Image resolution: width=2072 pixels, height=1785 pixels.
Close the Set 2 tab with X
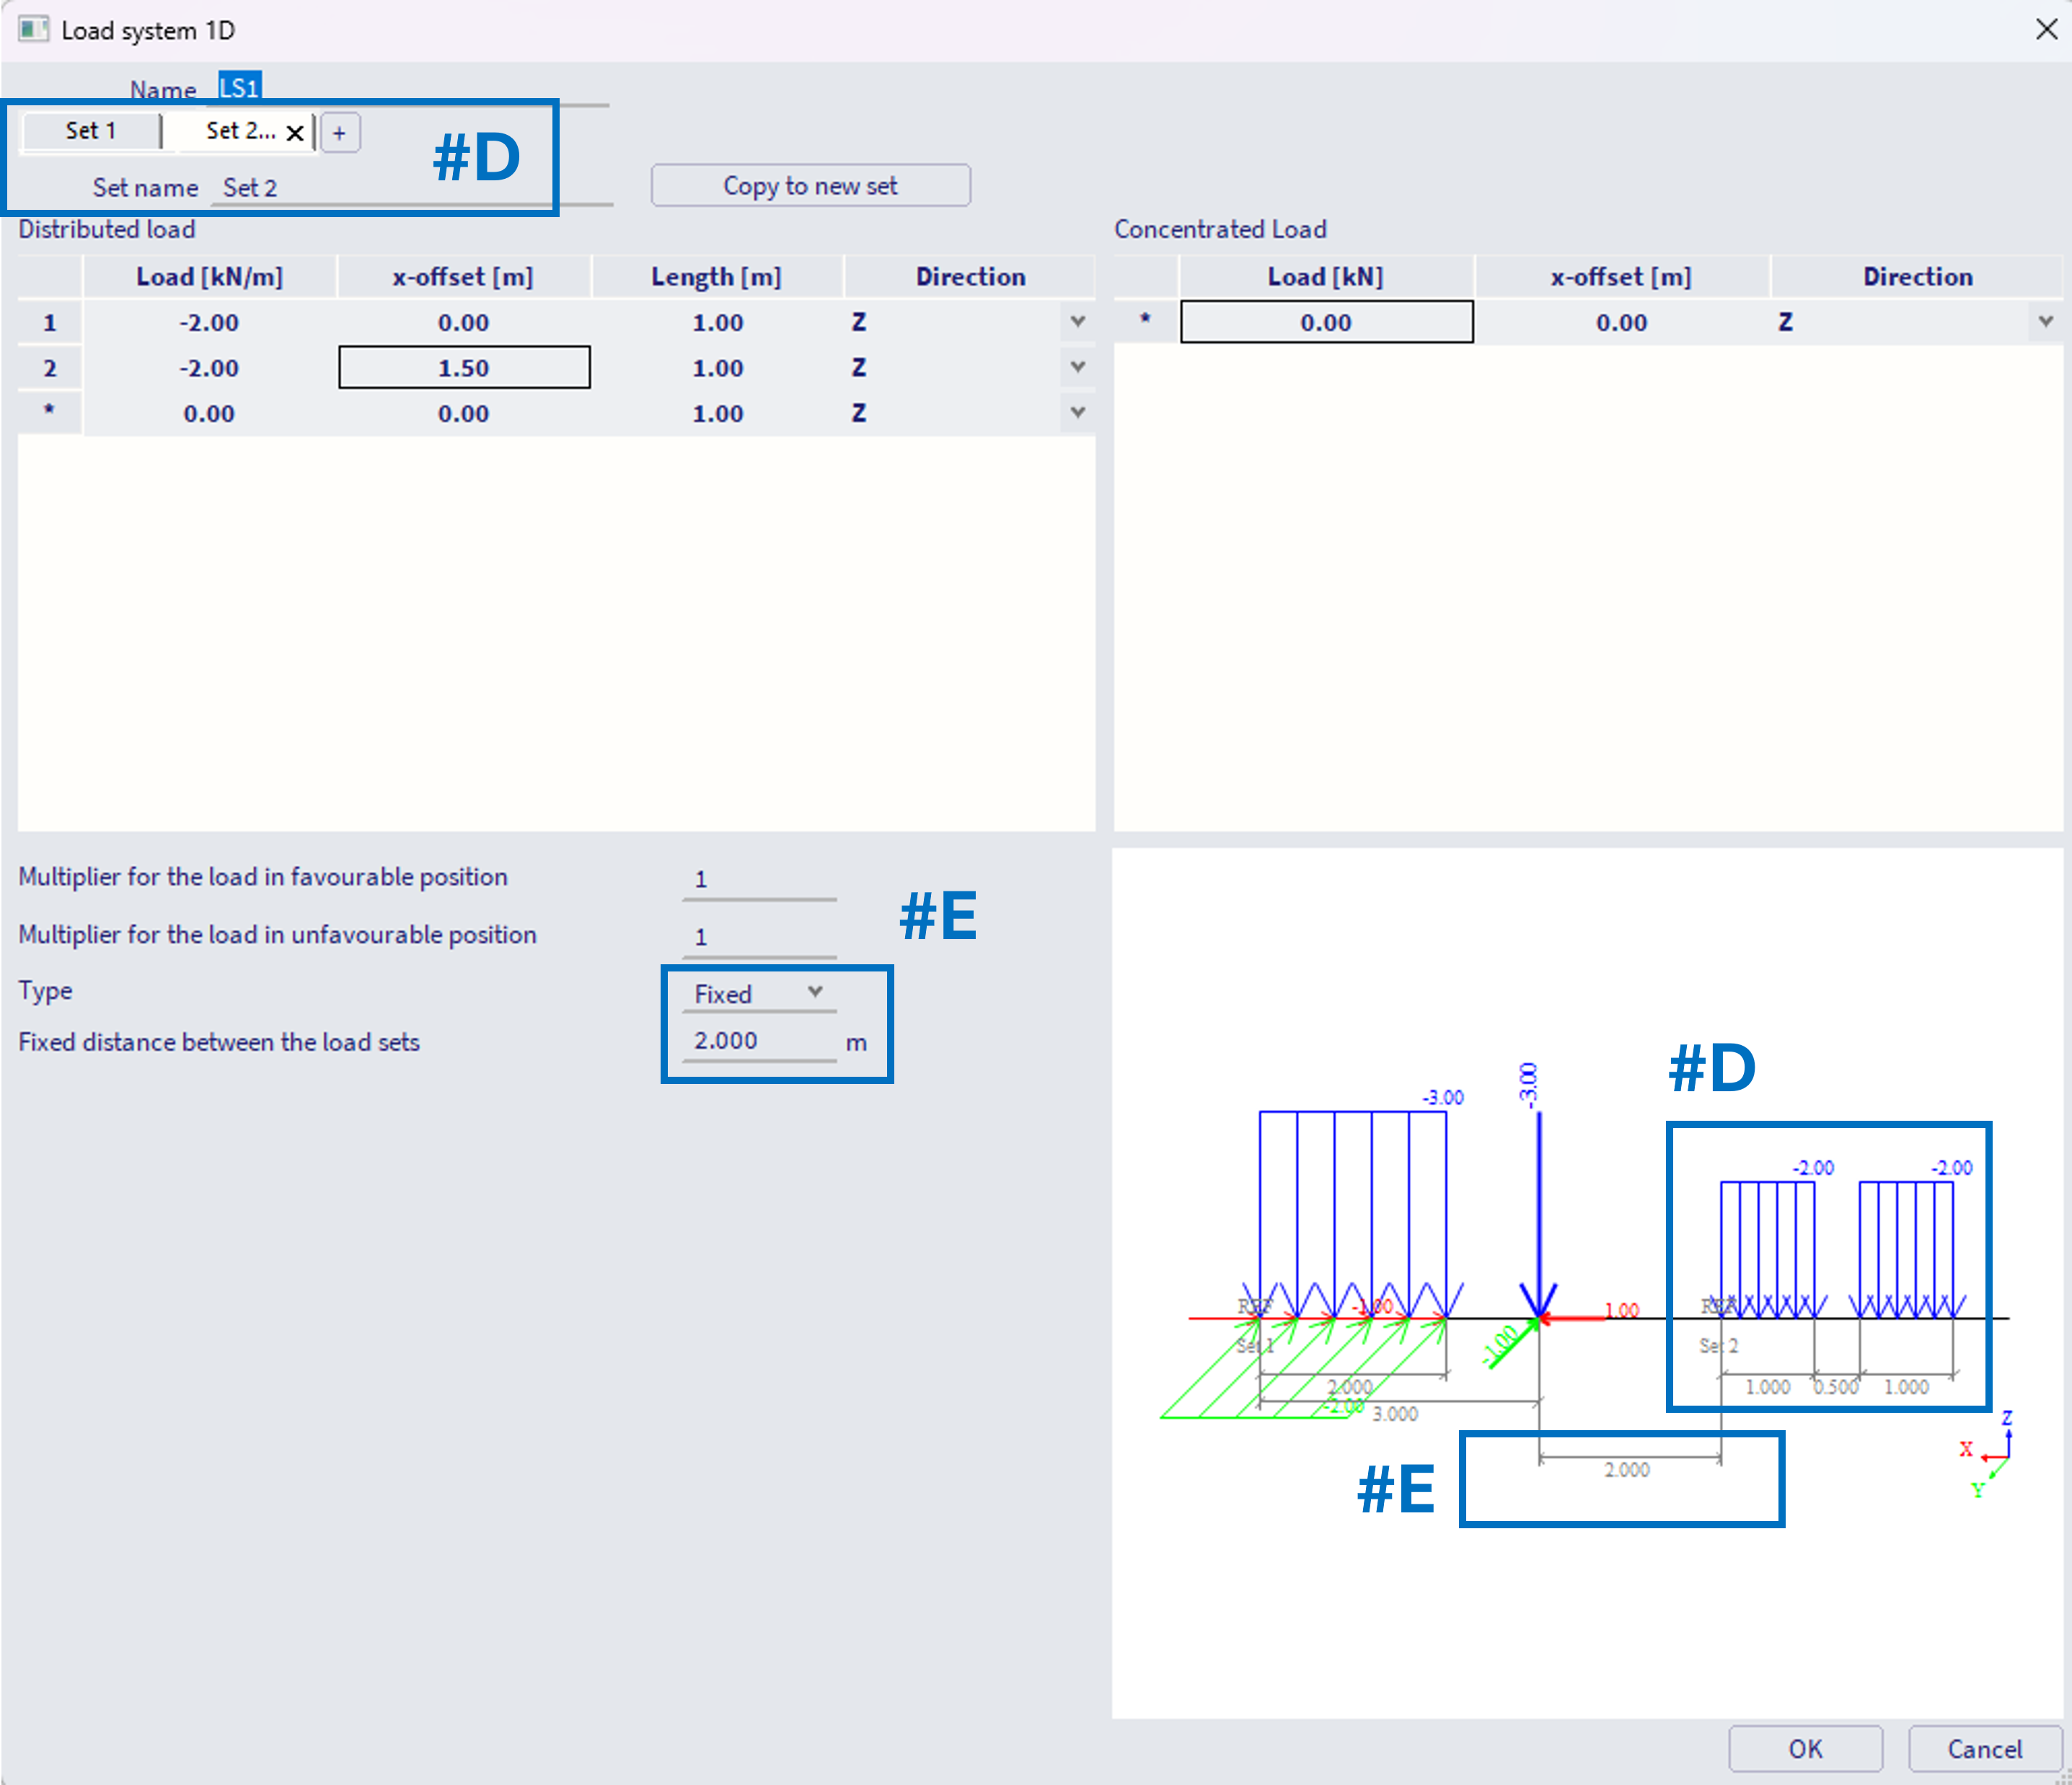point(295,133)
